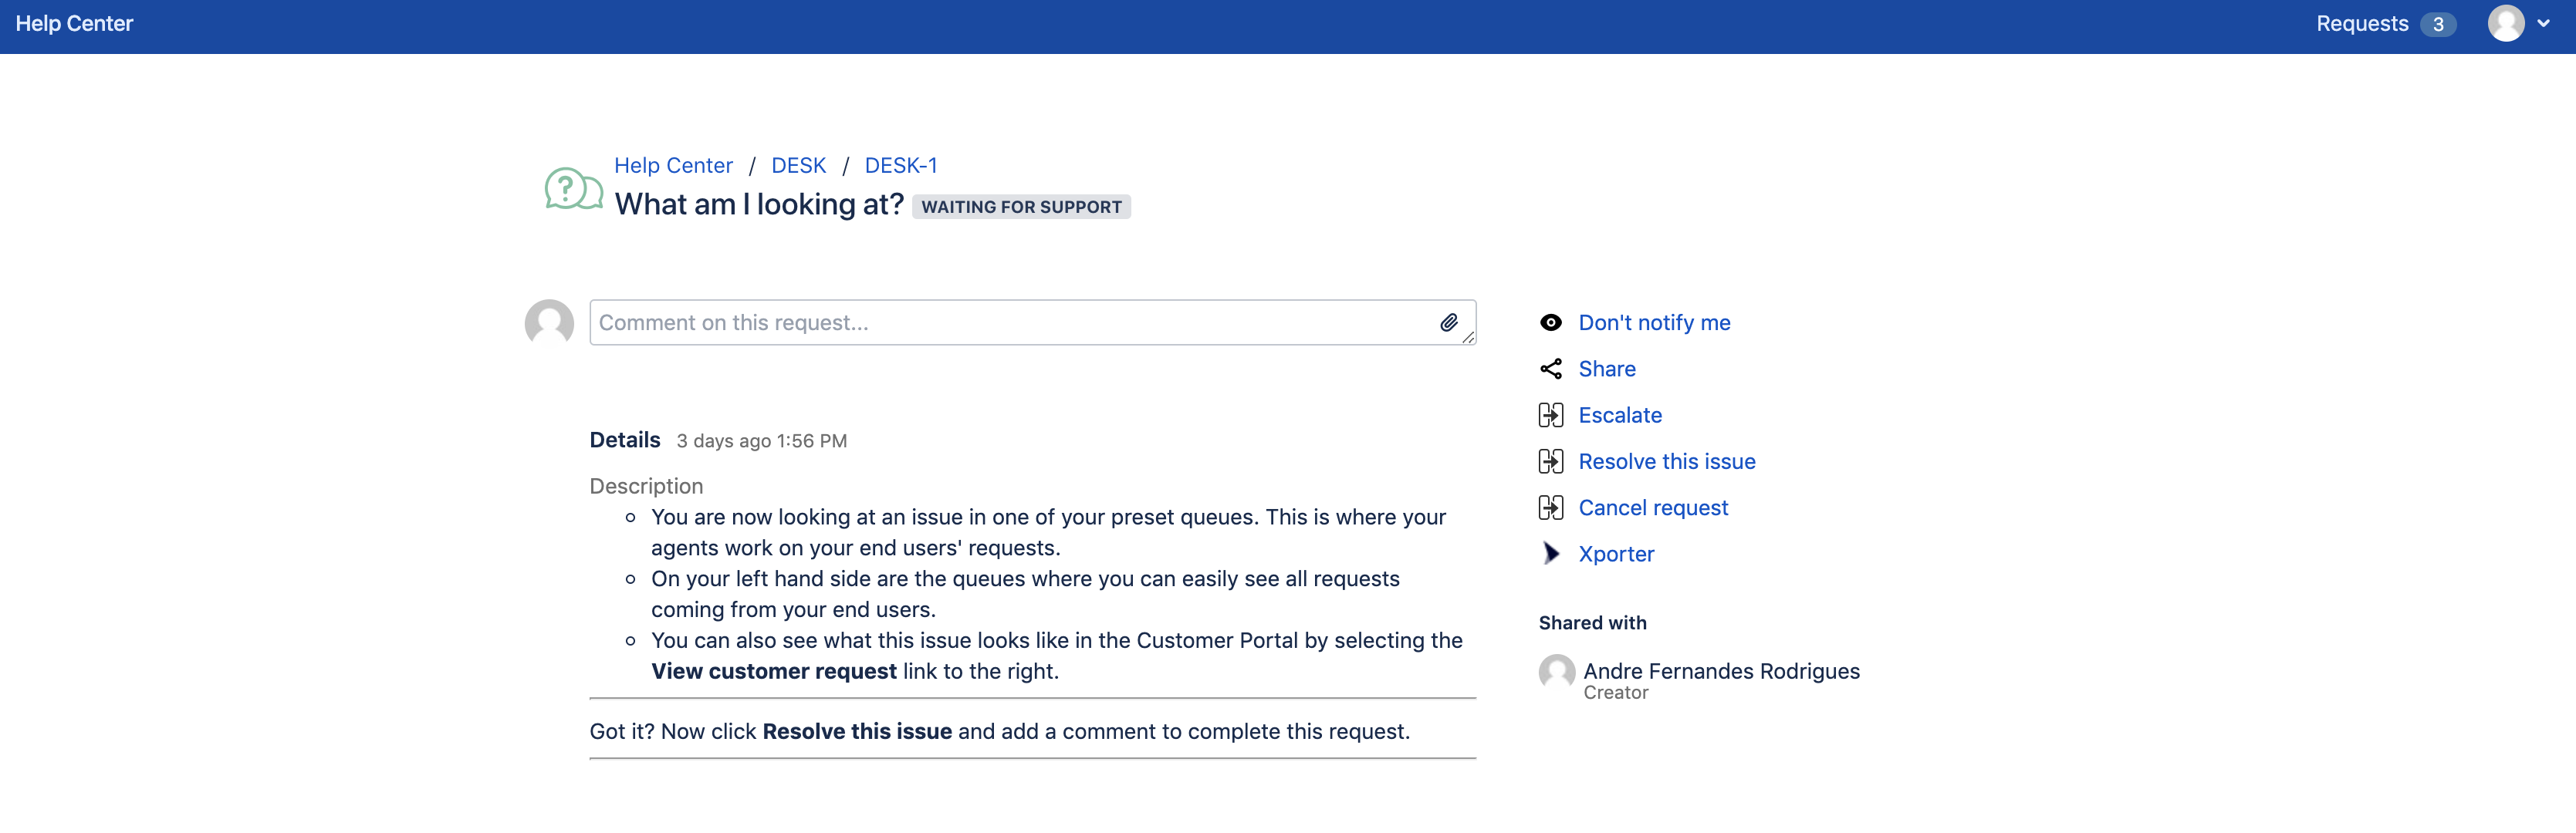
Task: Click in the comment on this request field
Action: click(1010, 323)
